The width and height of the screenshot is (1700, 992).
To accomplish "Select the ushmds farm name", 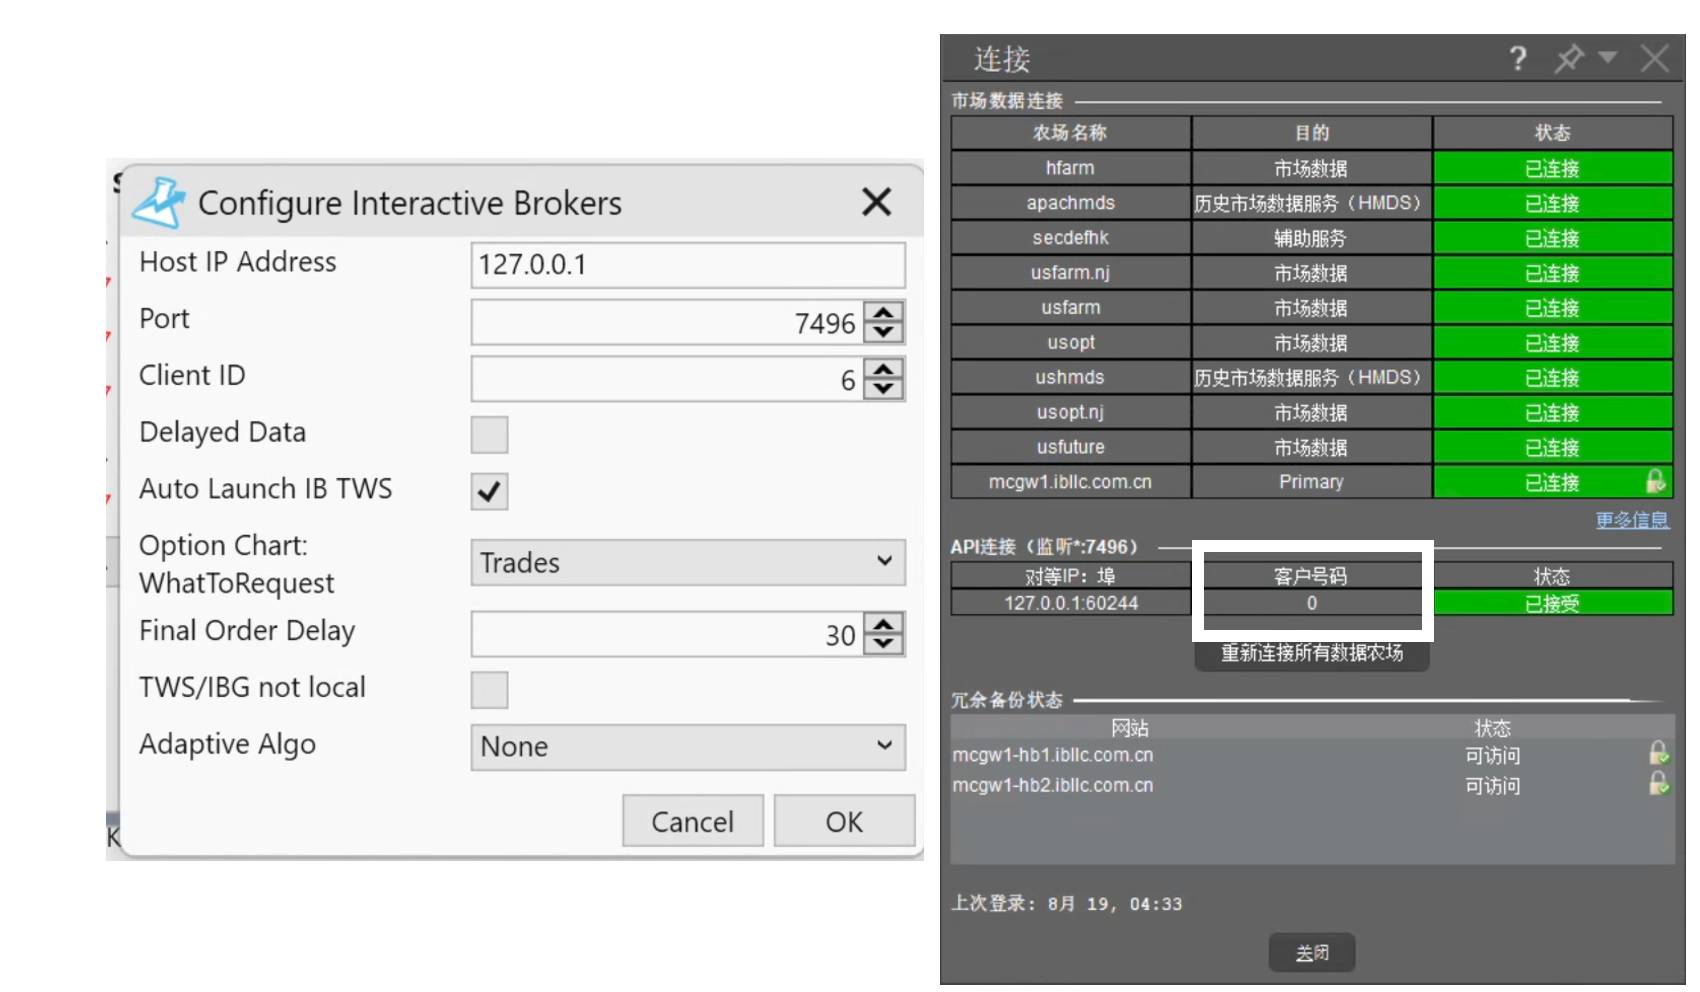I will (x=1070, y=377).
